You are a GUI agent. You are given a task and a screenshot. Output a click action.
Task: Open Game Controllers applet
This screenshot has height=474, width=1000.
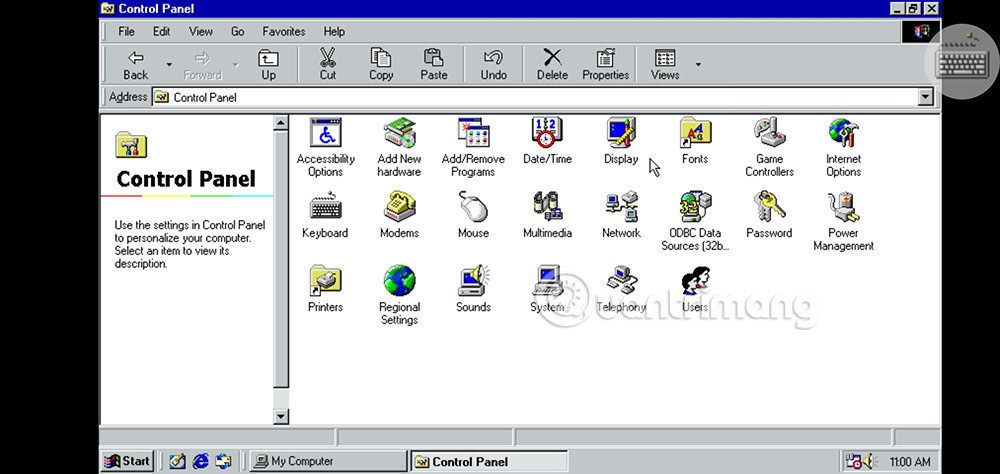[x=769, y=133]
